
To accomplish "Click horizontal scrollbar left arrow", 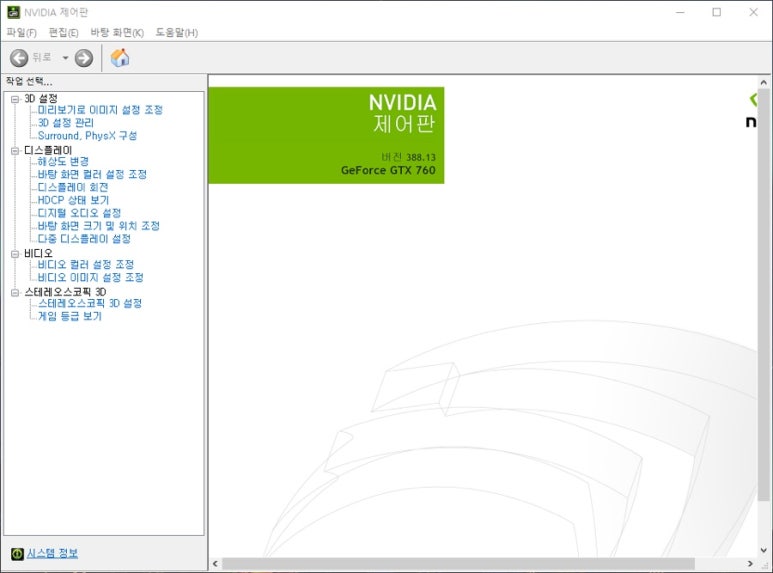I will point(215,563).
